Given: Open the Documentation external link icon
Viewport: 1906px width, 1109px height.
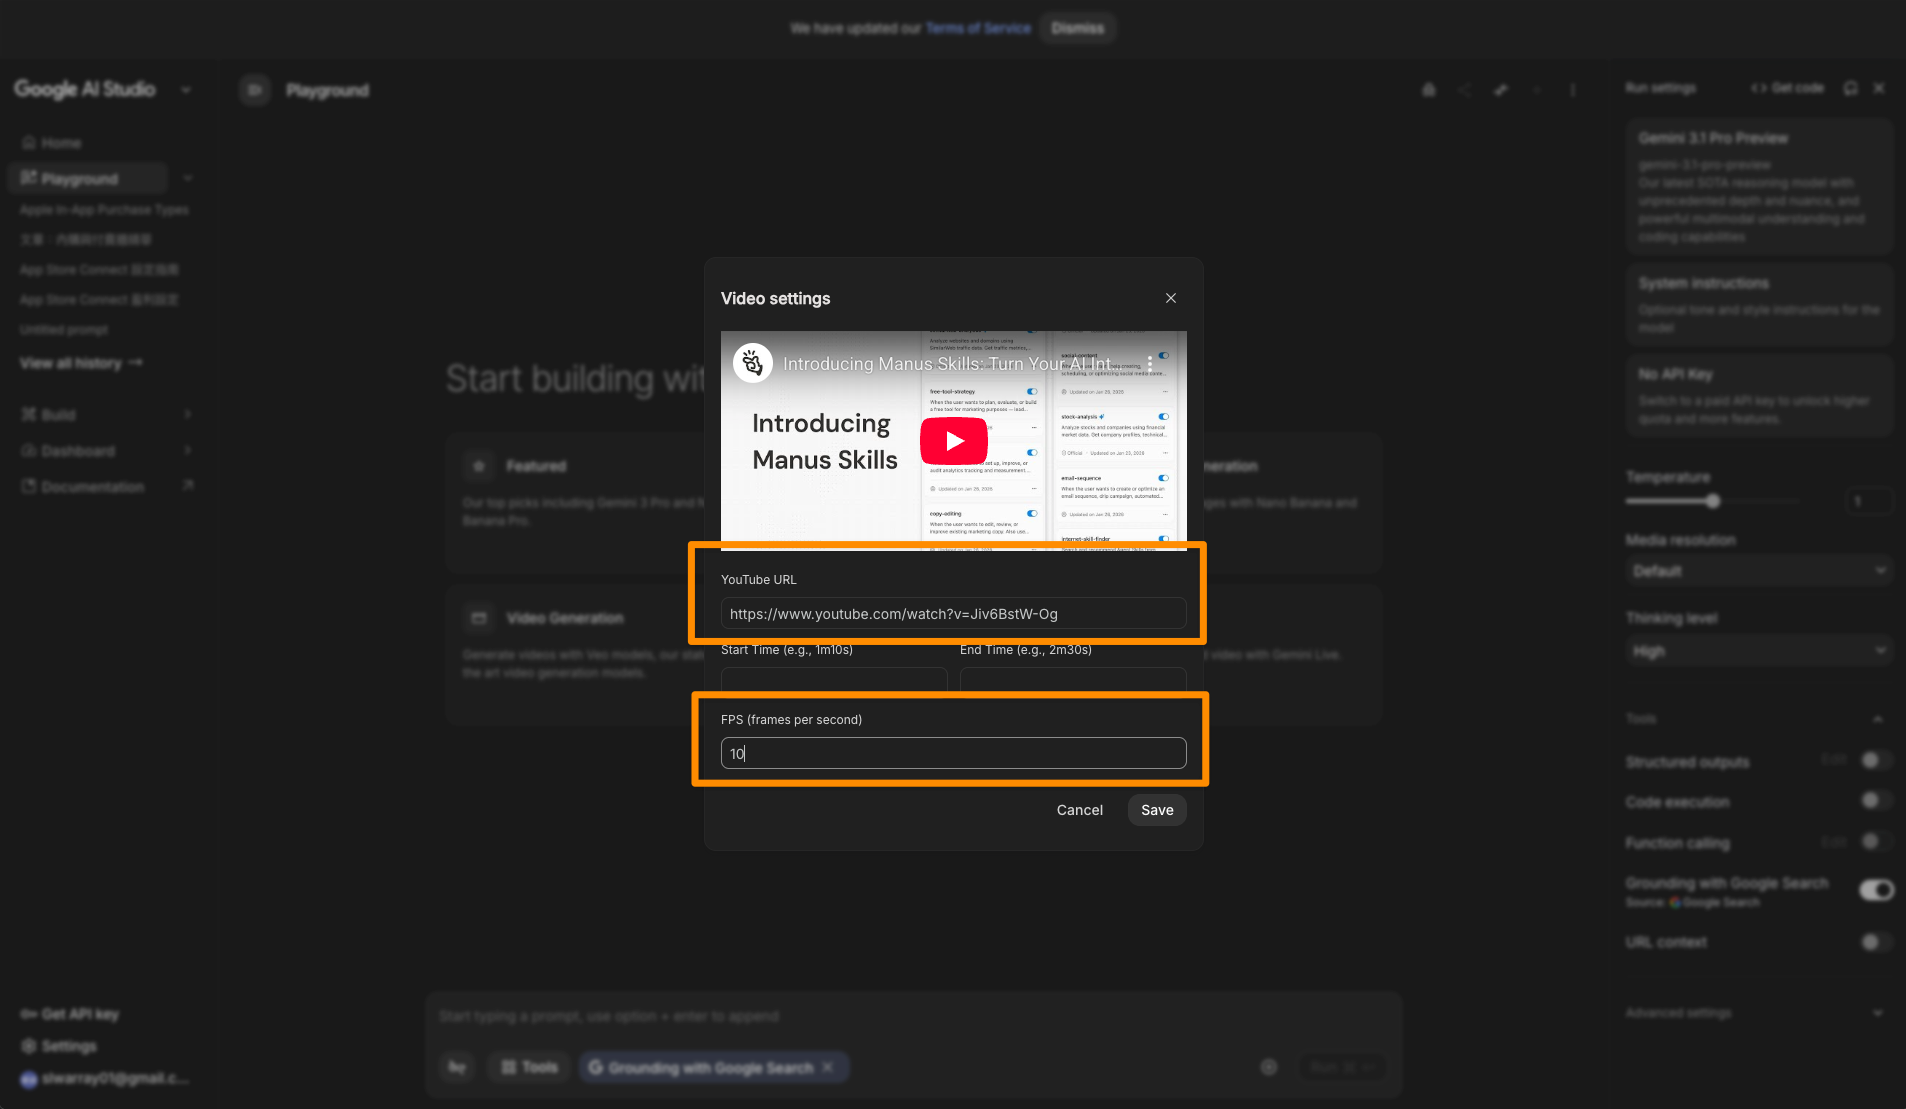Looking at the screenshot, I should tap(188, 486).
